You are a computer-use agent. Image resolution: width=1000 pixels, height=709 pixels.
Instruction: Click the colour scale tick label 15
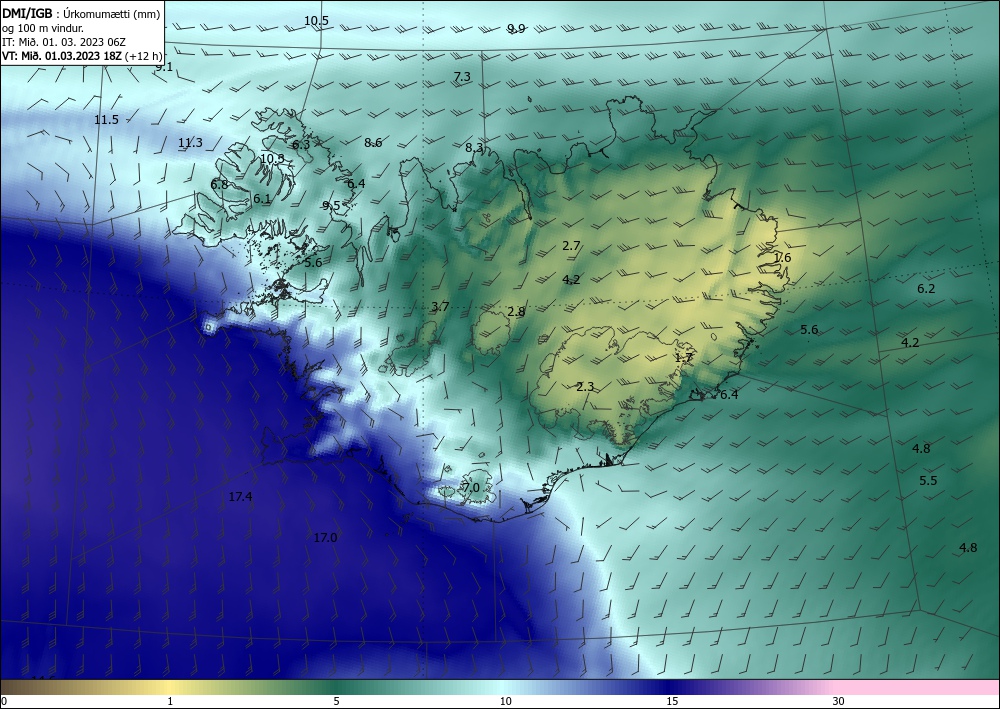[672, 701]
